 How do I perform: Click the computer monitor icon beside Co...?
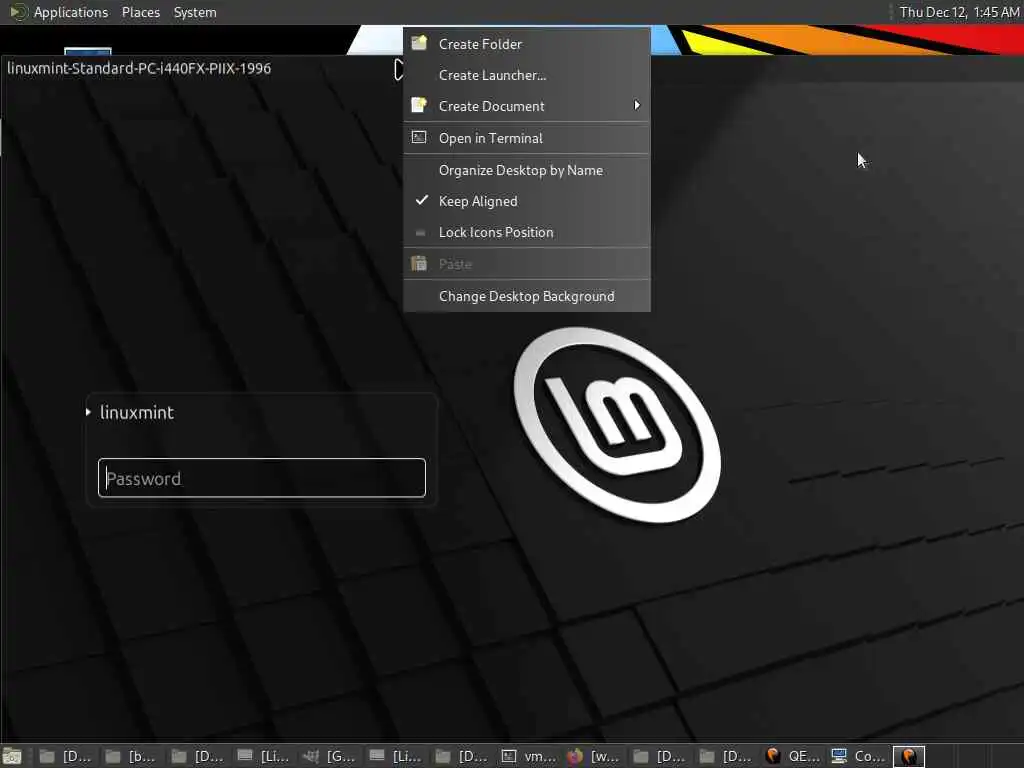coord(839,757)
